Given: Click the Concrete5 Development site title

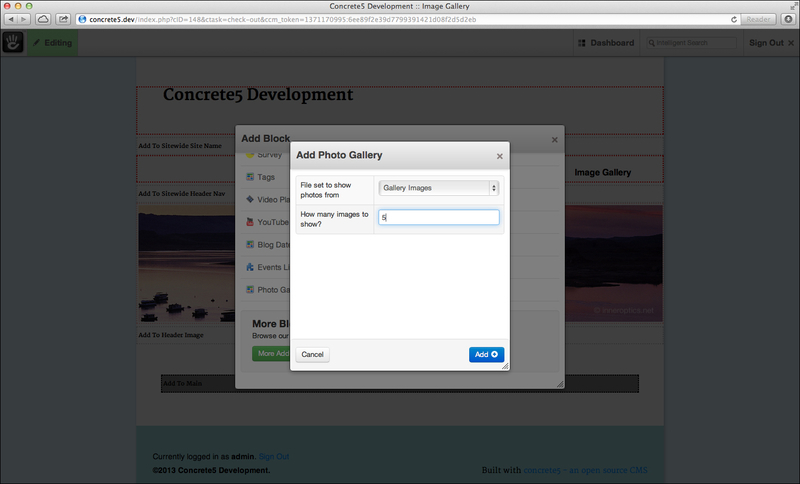Looking at the screenshot, I should [258, 95].
